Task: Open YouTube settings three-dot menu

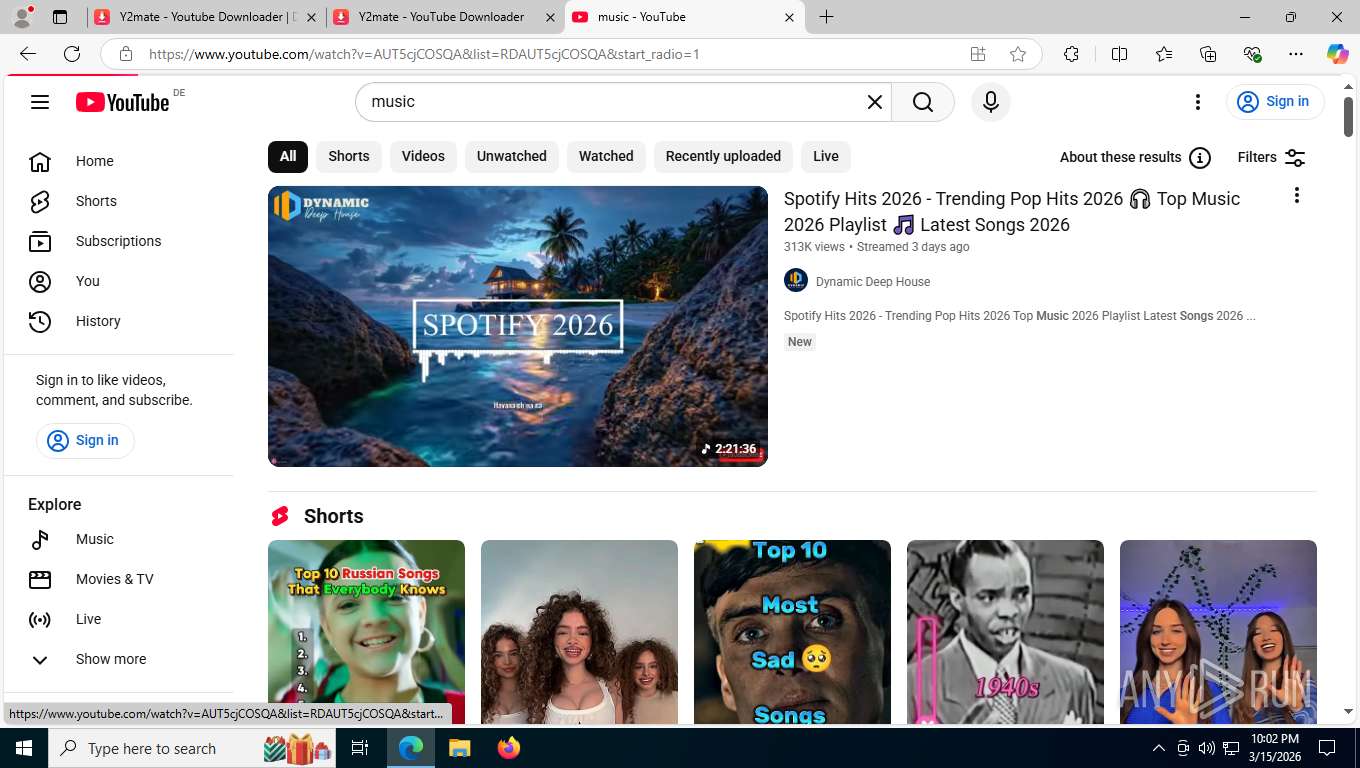Action: coord(1197,102)
